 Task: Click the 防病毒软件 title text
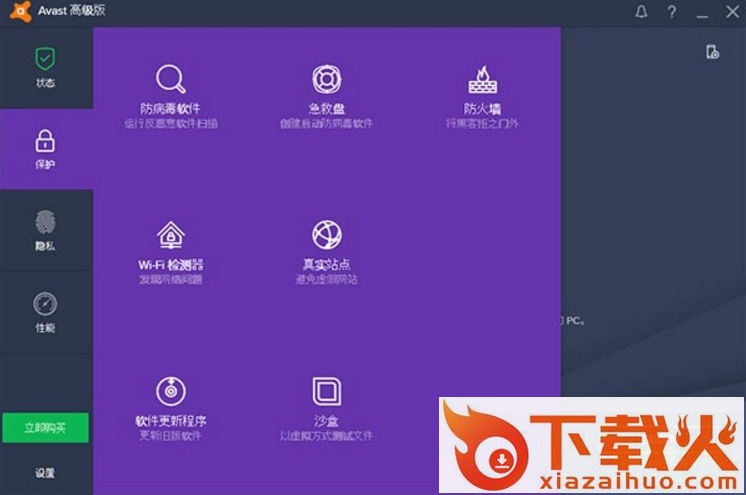click(170, 109)
